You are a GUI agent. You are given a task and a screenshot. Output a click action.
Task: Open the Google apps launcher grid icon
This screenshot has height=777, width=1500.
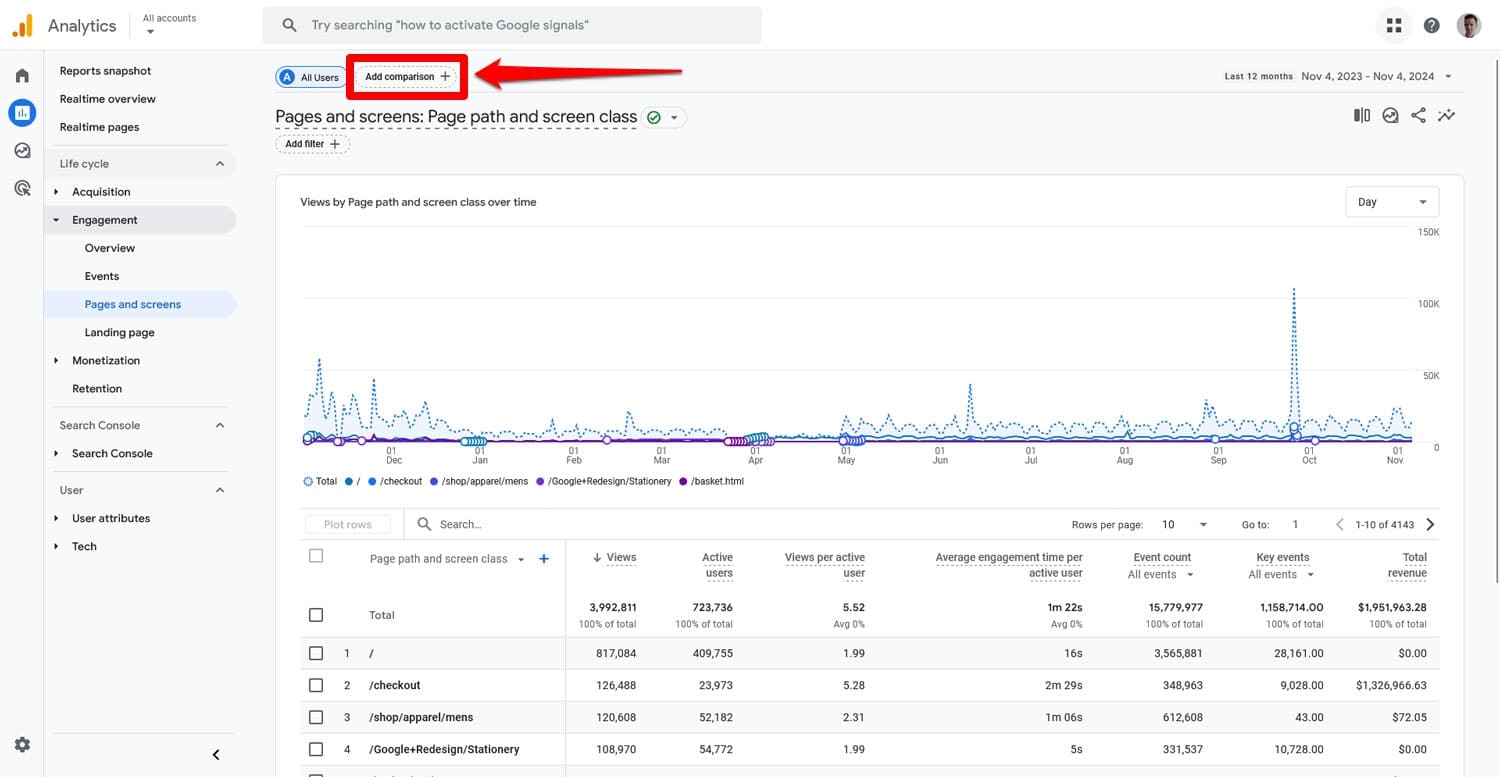pyautogui.click(x=1394, y=25)
